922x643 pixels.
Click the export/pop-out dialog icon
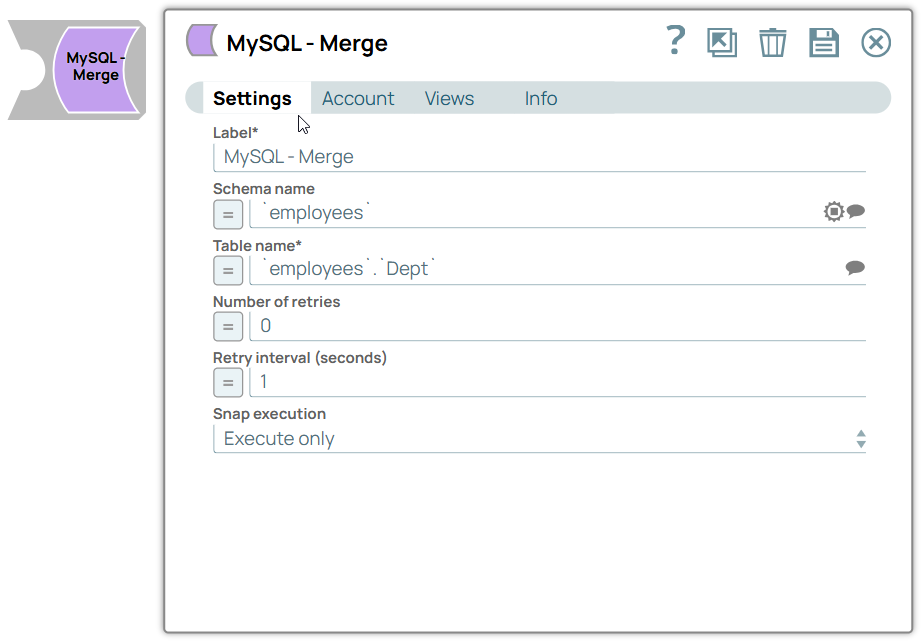(x=722, y=42)
